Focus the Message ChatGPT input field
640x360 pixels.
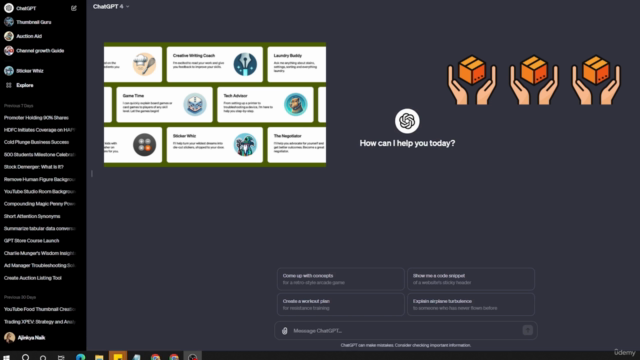[x=406, y=331]
